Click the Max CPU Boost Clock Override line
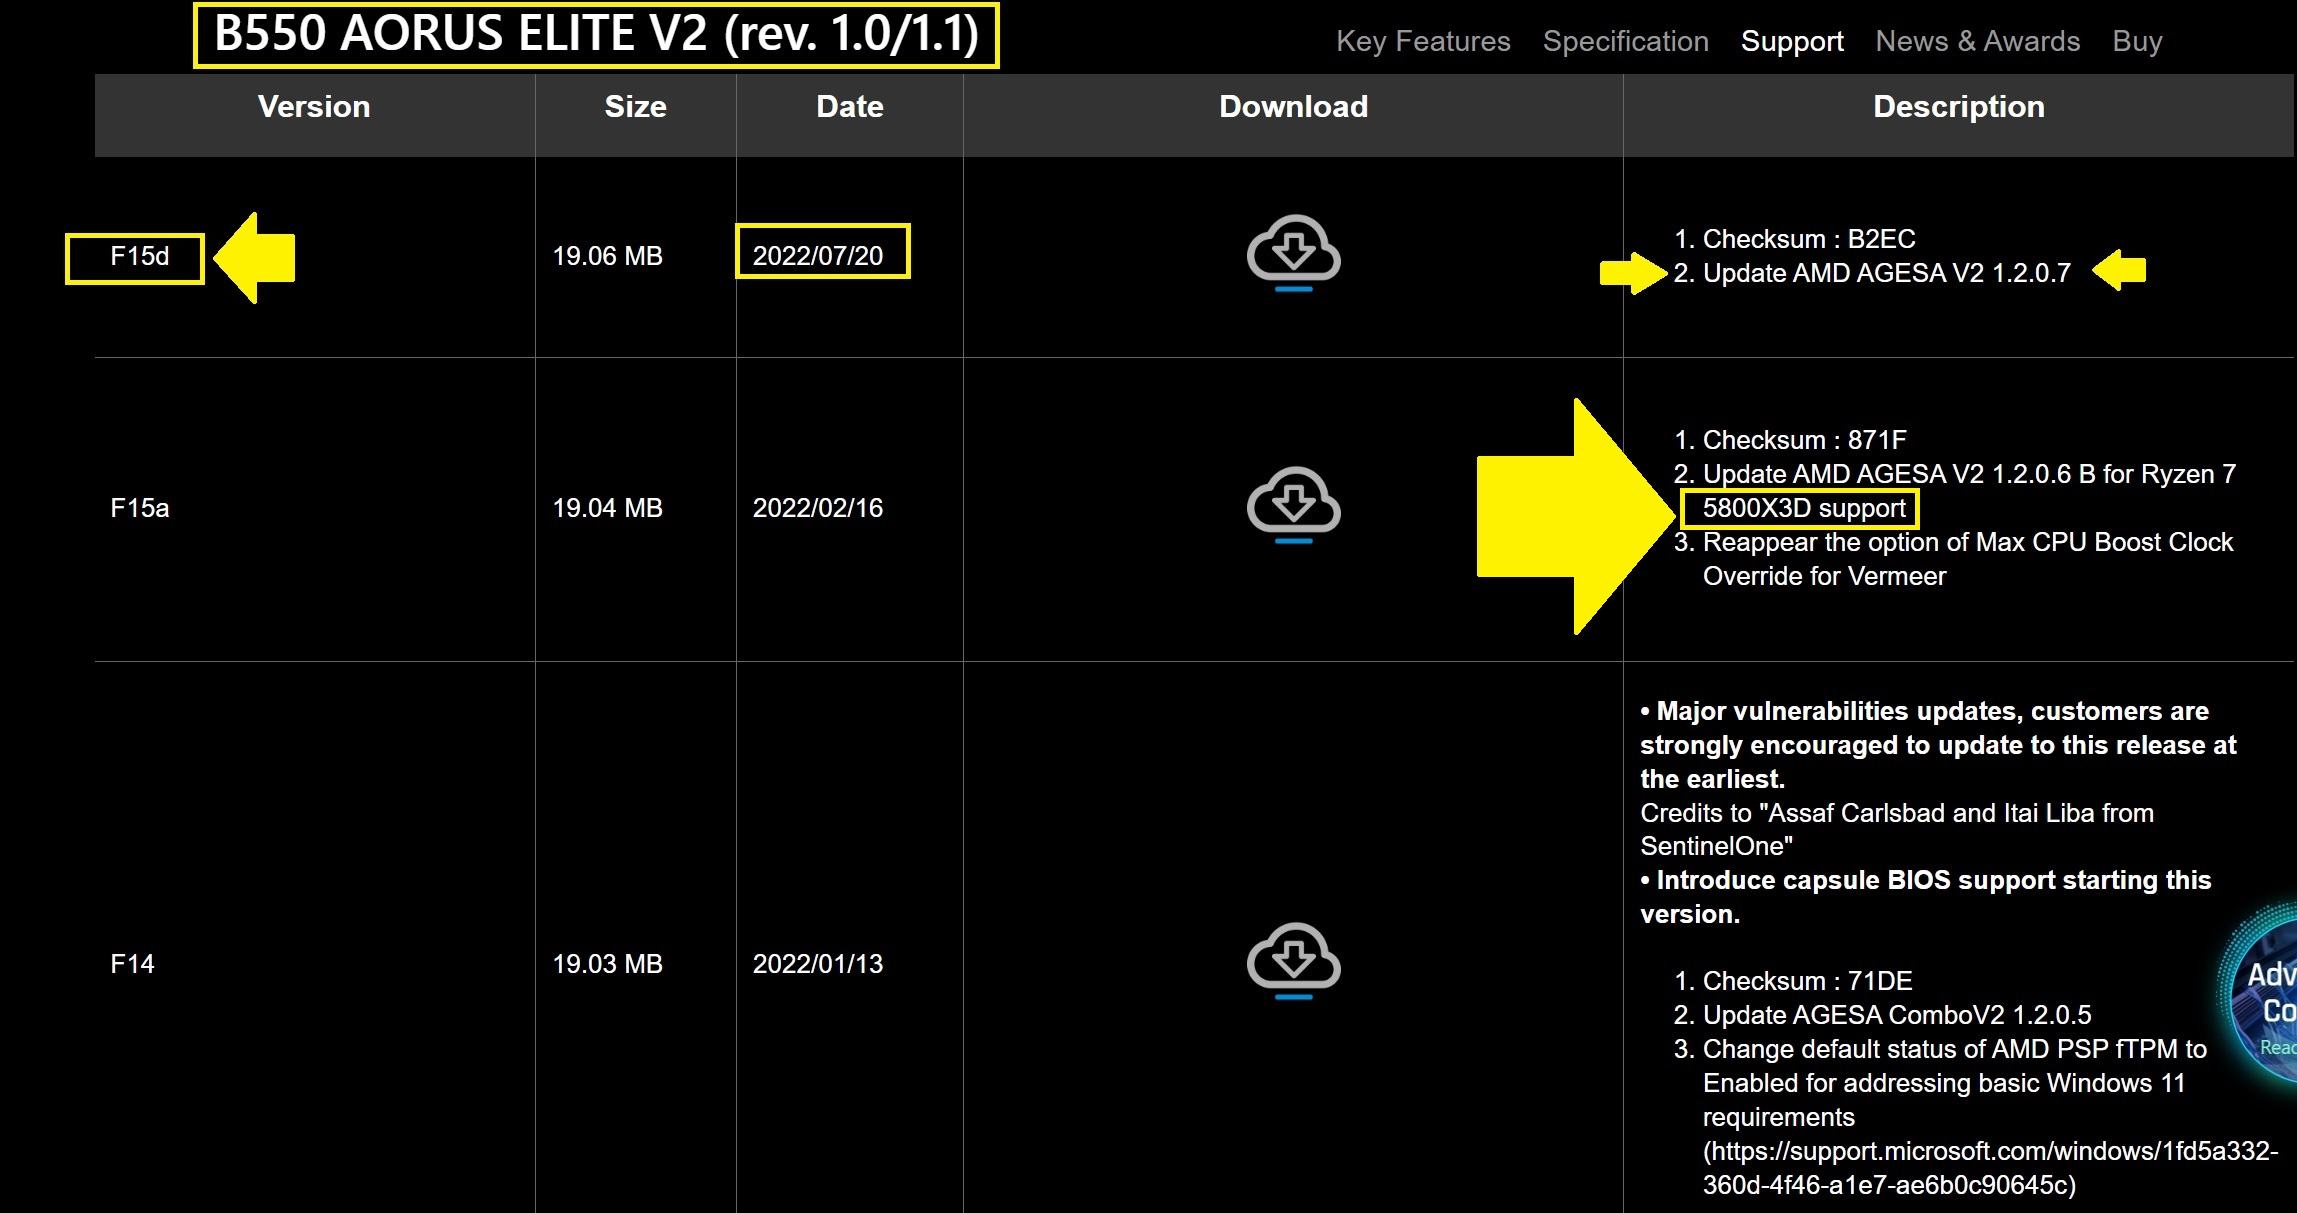The width and height of the screenshot is (2297, 1213). (1967, 559)
